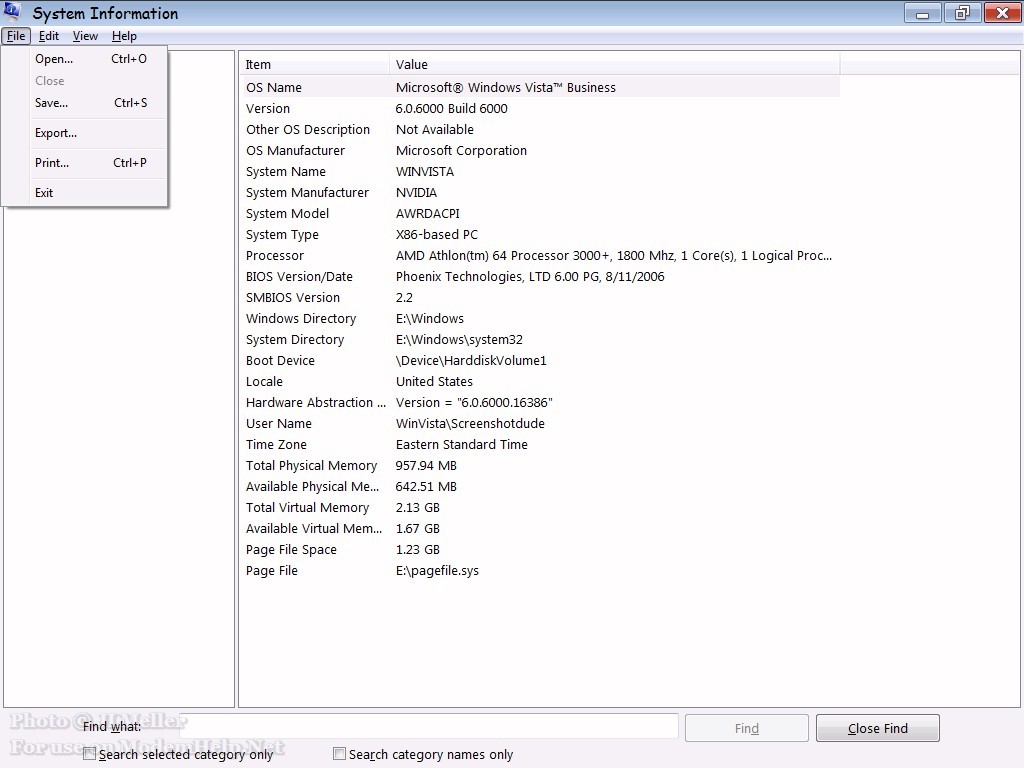The width and height of the screenshot is (1024, 768).
Task: Select Exit in the File menu
Action: [x=91, y=193]
